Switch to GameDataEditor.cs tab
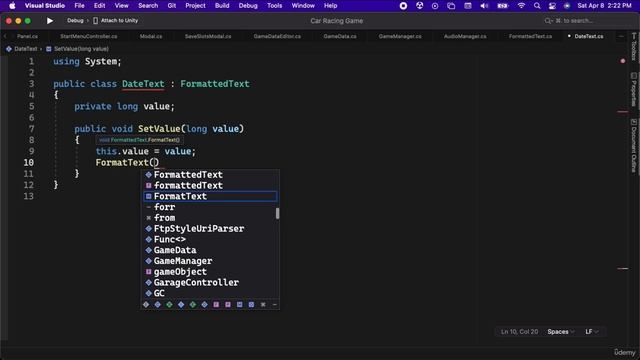 (x=277, y=36)
